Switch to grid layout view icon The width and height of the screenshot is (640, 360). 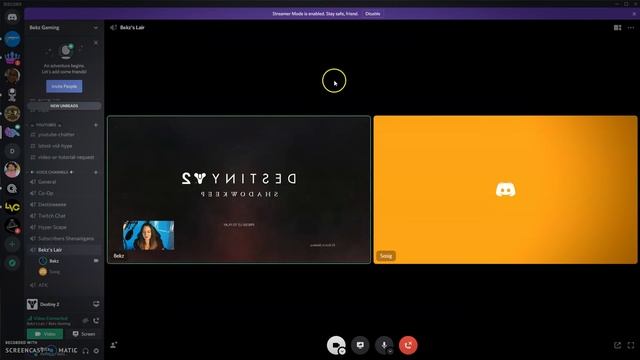(618, 28)
